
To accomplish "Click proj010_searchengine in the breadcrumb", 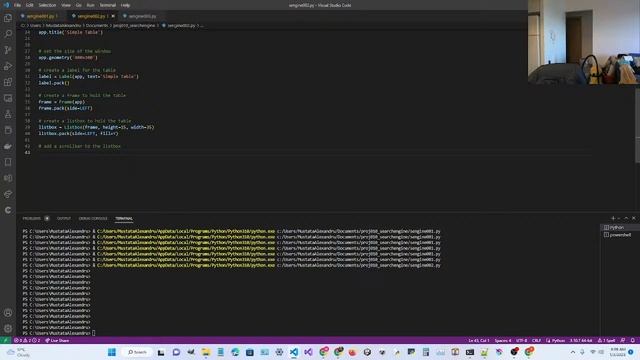I will coord(134,25).
